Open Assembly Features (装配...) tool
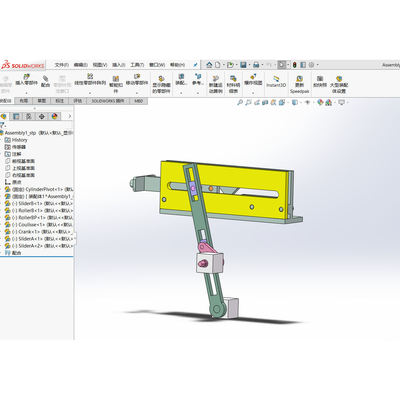400x400 pixels. [x=181, y=79]
